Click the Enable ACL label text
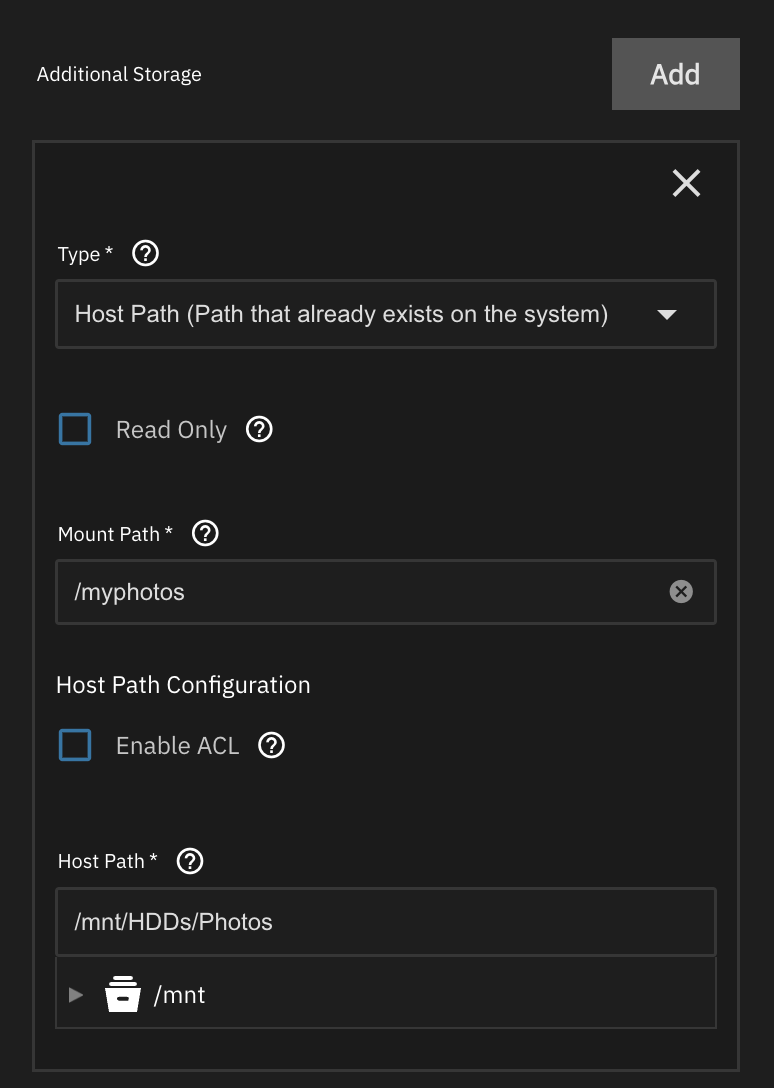Screen dimensions: 774x1088 tap(177, 746)
